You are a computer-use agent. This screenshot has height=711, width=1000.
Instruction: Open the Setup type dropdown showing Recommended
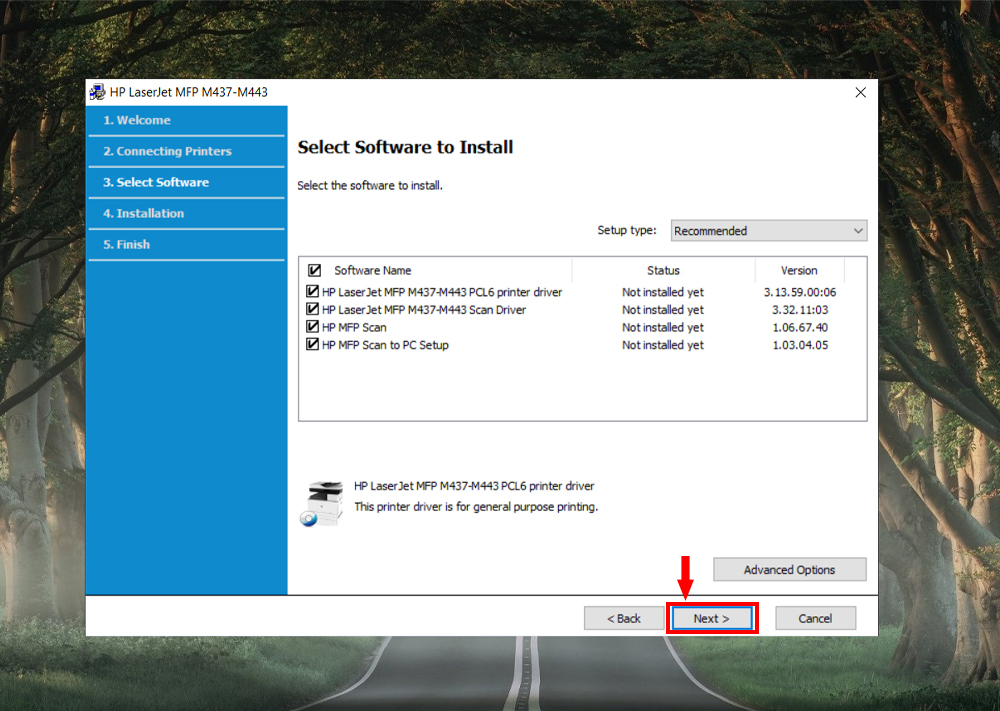pyautogui.click(x=768, y=231)
